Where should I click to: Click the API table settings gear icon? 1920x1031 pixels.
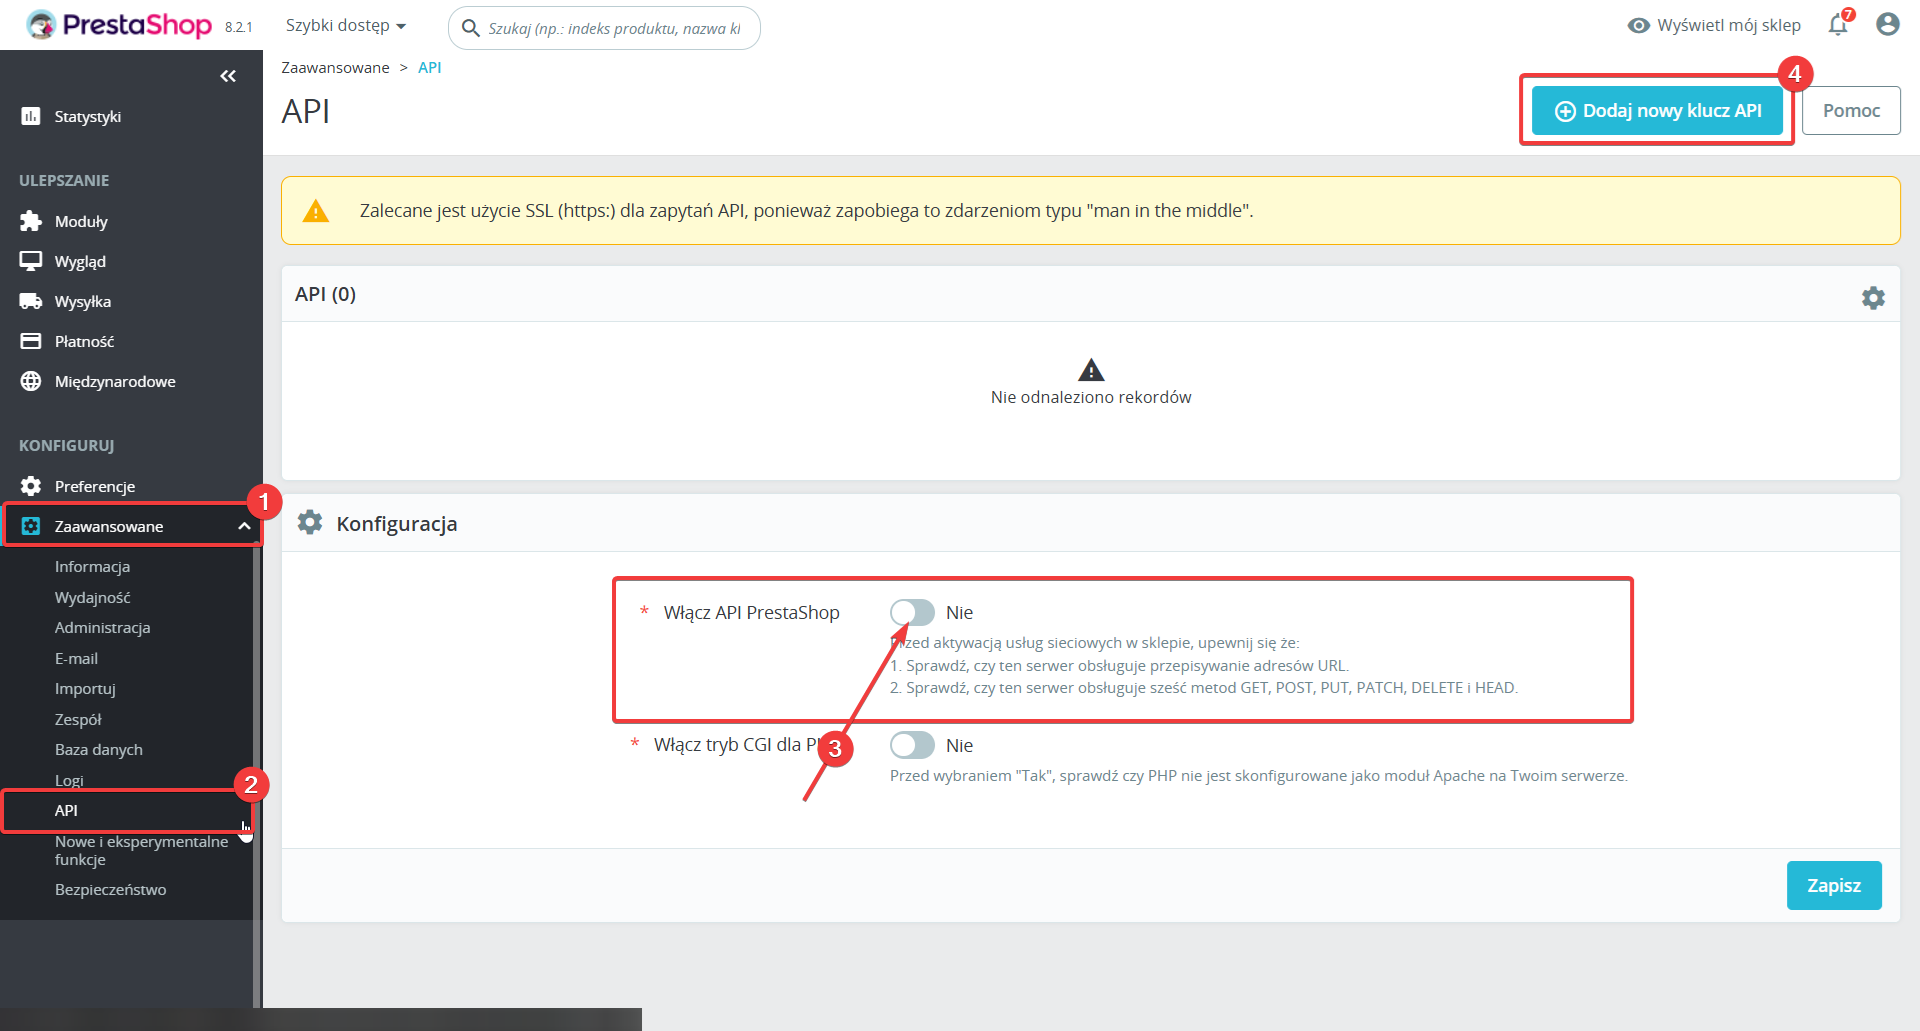click(x=1872, y=298)
